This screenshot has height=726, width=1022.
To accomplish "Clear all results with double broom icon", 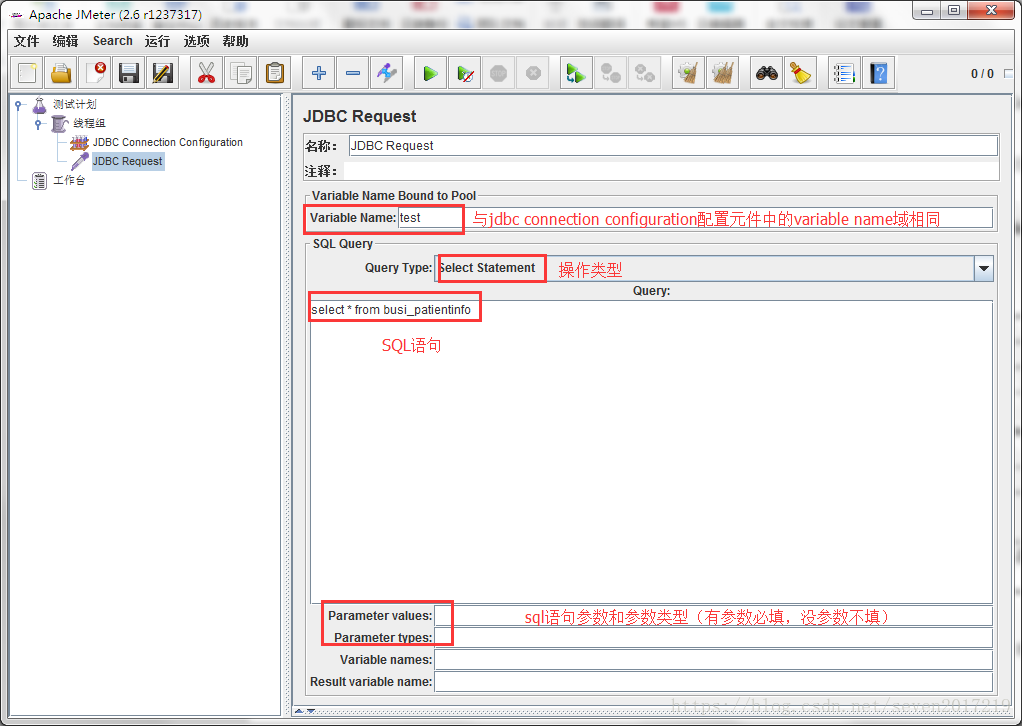I will click(722, 73).
